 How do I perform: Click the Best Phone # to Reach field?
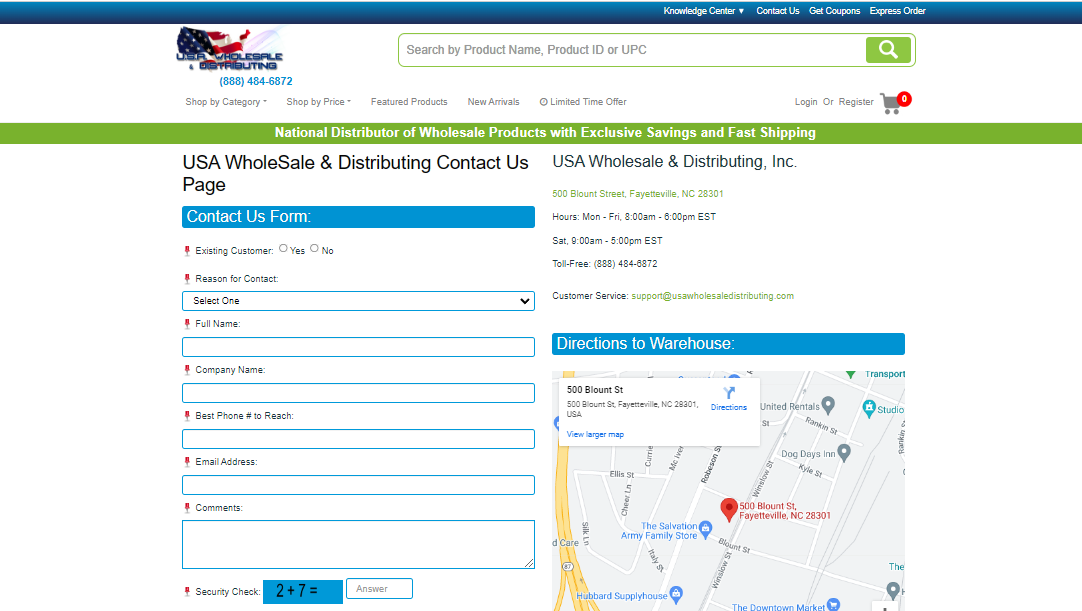click(358, 439)
